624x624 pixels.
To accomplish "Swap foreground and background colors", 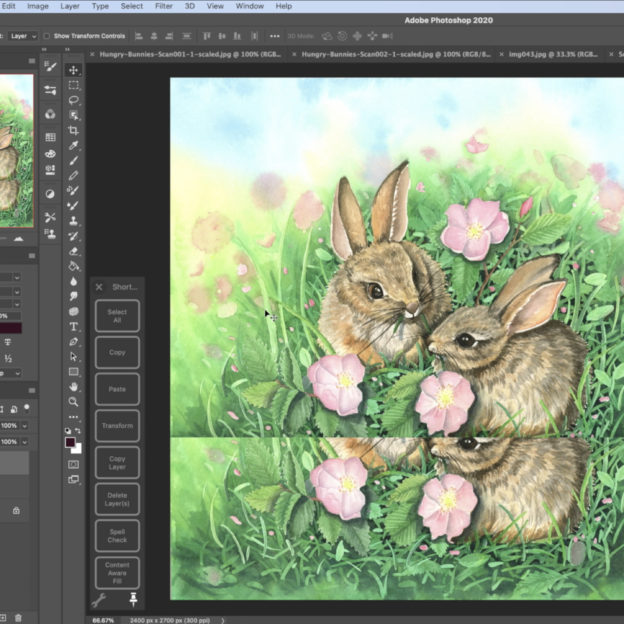I will (x=78, y=431).
